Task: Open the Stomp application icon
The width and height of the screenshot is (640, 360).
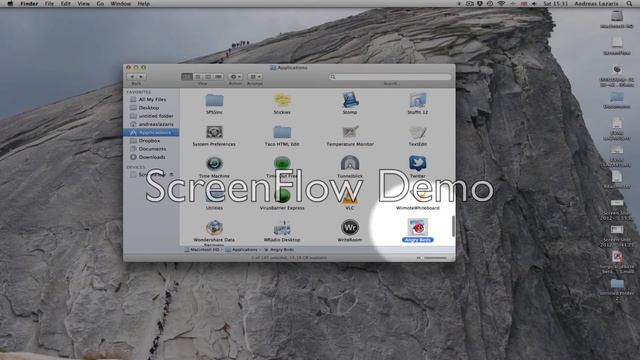Action: (x=350, y=100)
